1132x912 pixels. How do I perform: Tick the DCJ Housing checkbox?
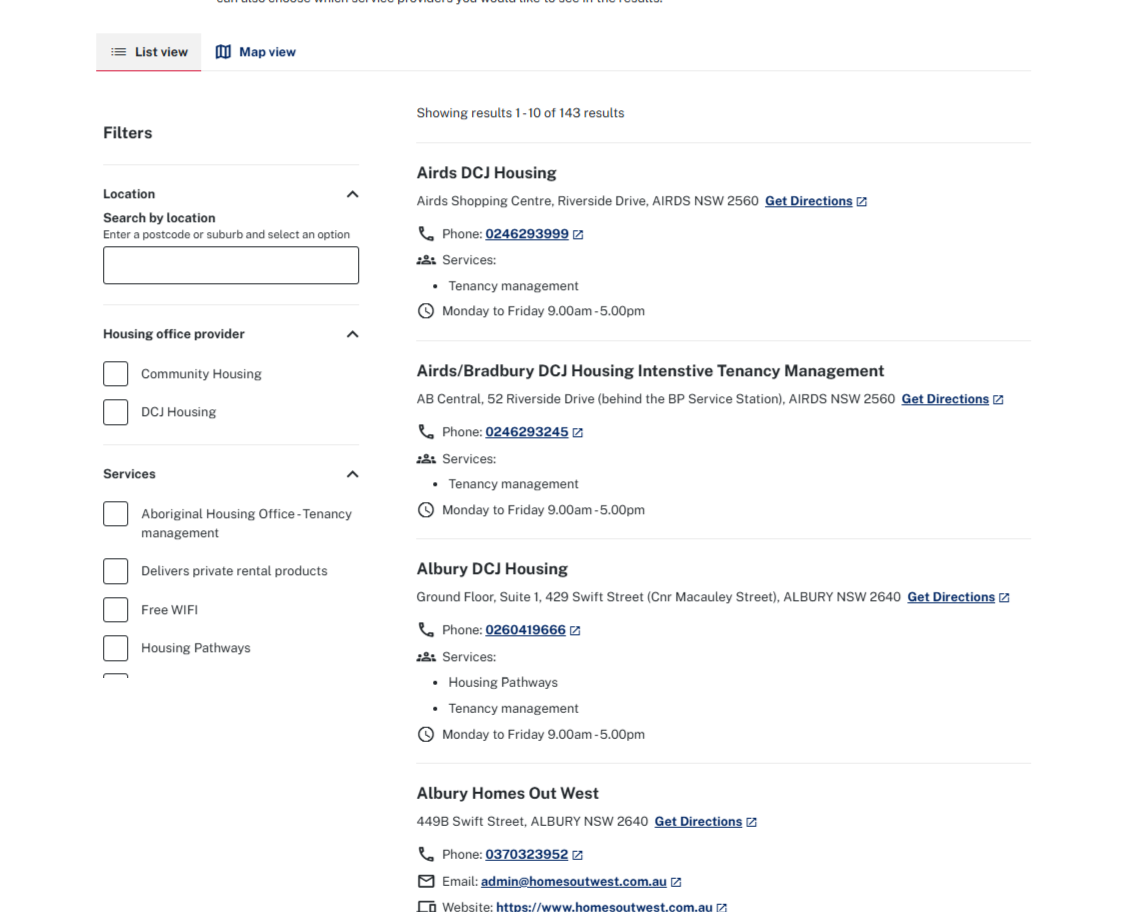tap(116, 412)
